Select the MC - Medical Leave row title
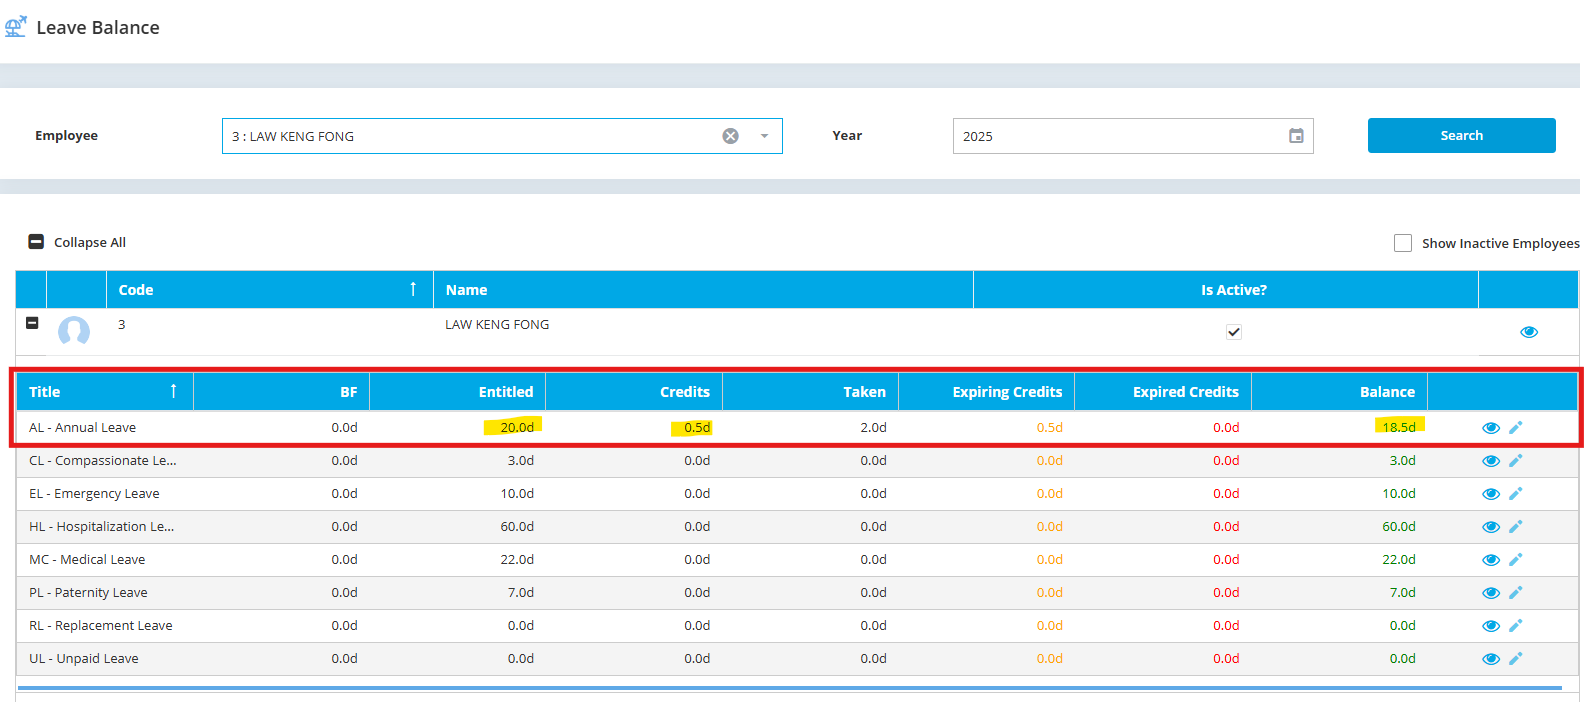The height and width of the screenshot is (702, 1585). coord(87,559)
